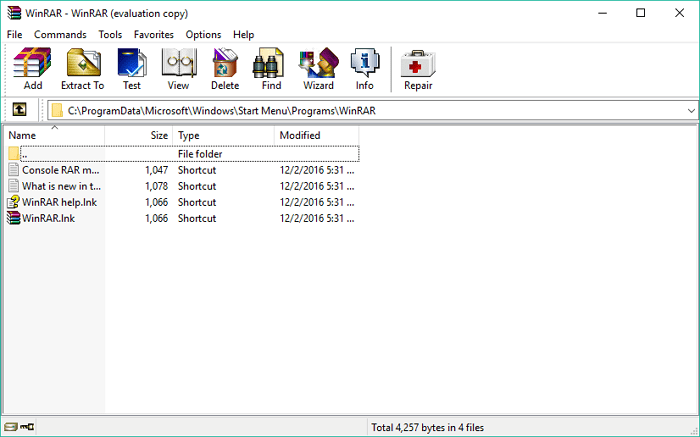This screenshot has height=437, width=700.
Task: Expand the address path dropdown arrow
Action: pyautogui.click(x=691, y=110)
